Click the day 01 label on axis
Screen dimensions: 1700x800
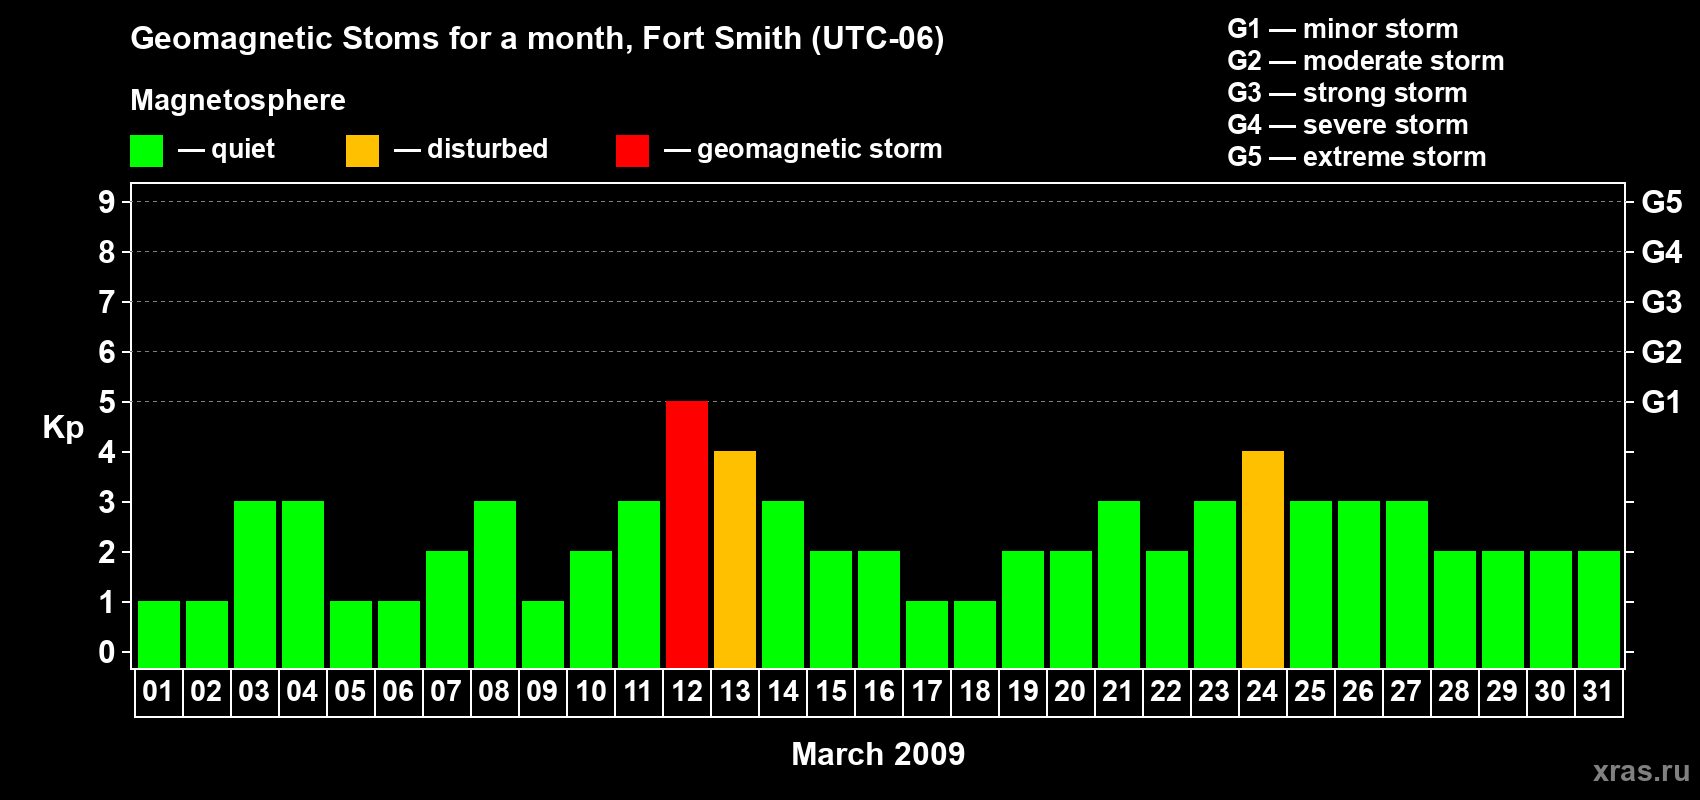pyautogui.click(x=158, y=692)
